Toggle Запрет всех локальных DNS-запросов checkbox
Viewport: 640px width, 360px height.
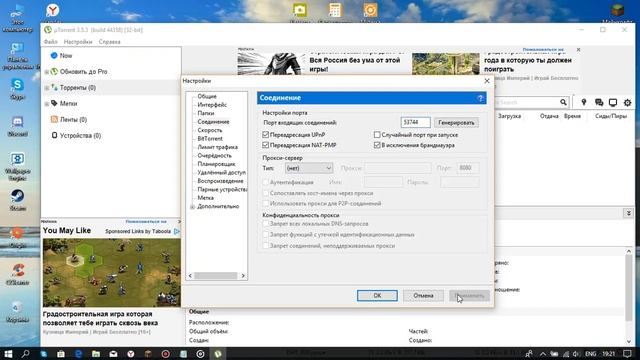click(x=266, y=224)
